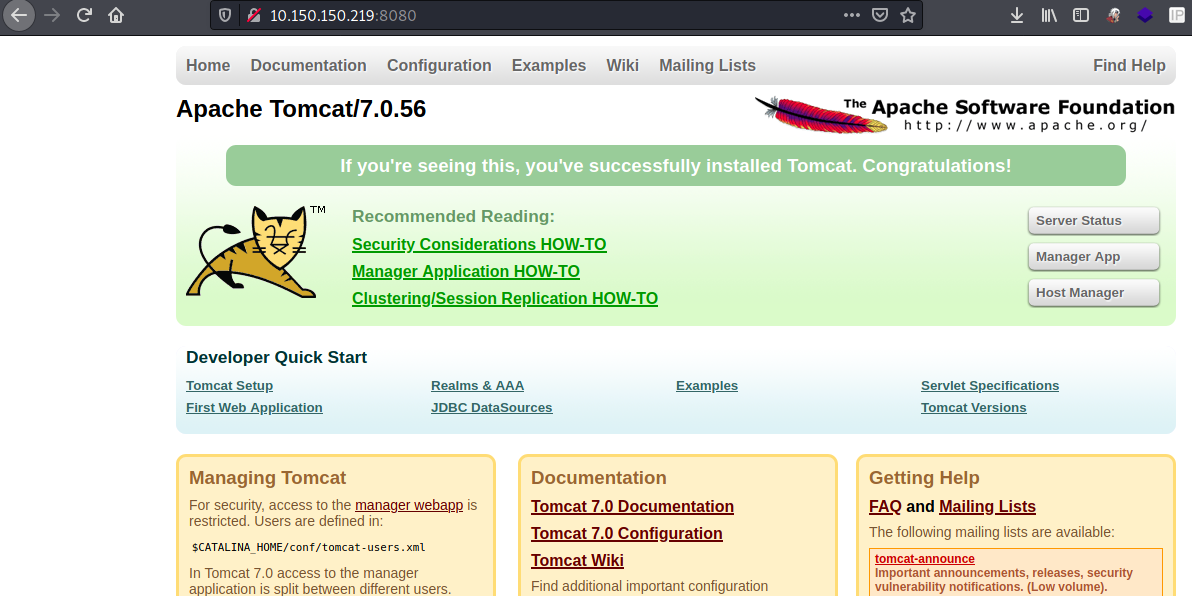
Task: Open the Mailing Lists item in top nav bar
Action: (x=707, y=65)
